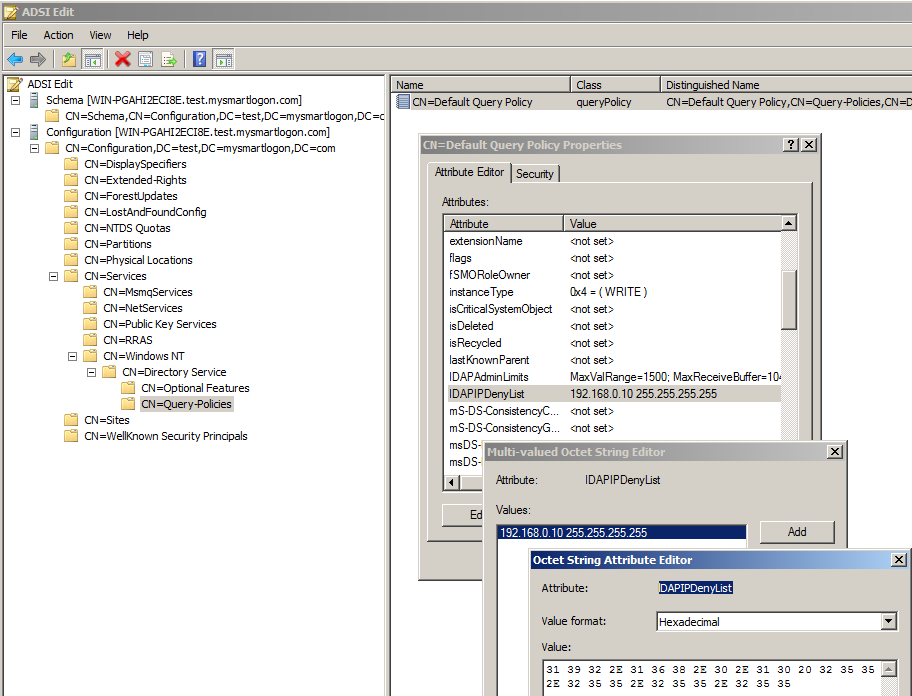Click the Class column header
Viewport: 912px width, 696px height.
point(615,85)
